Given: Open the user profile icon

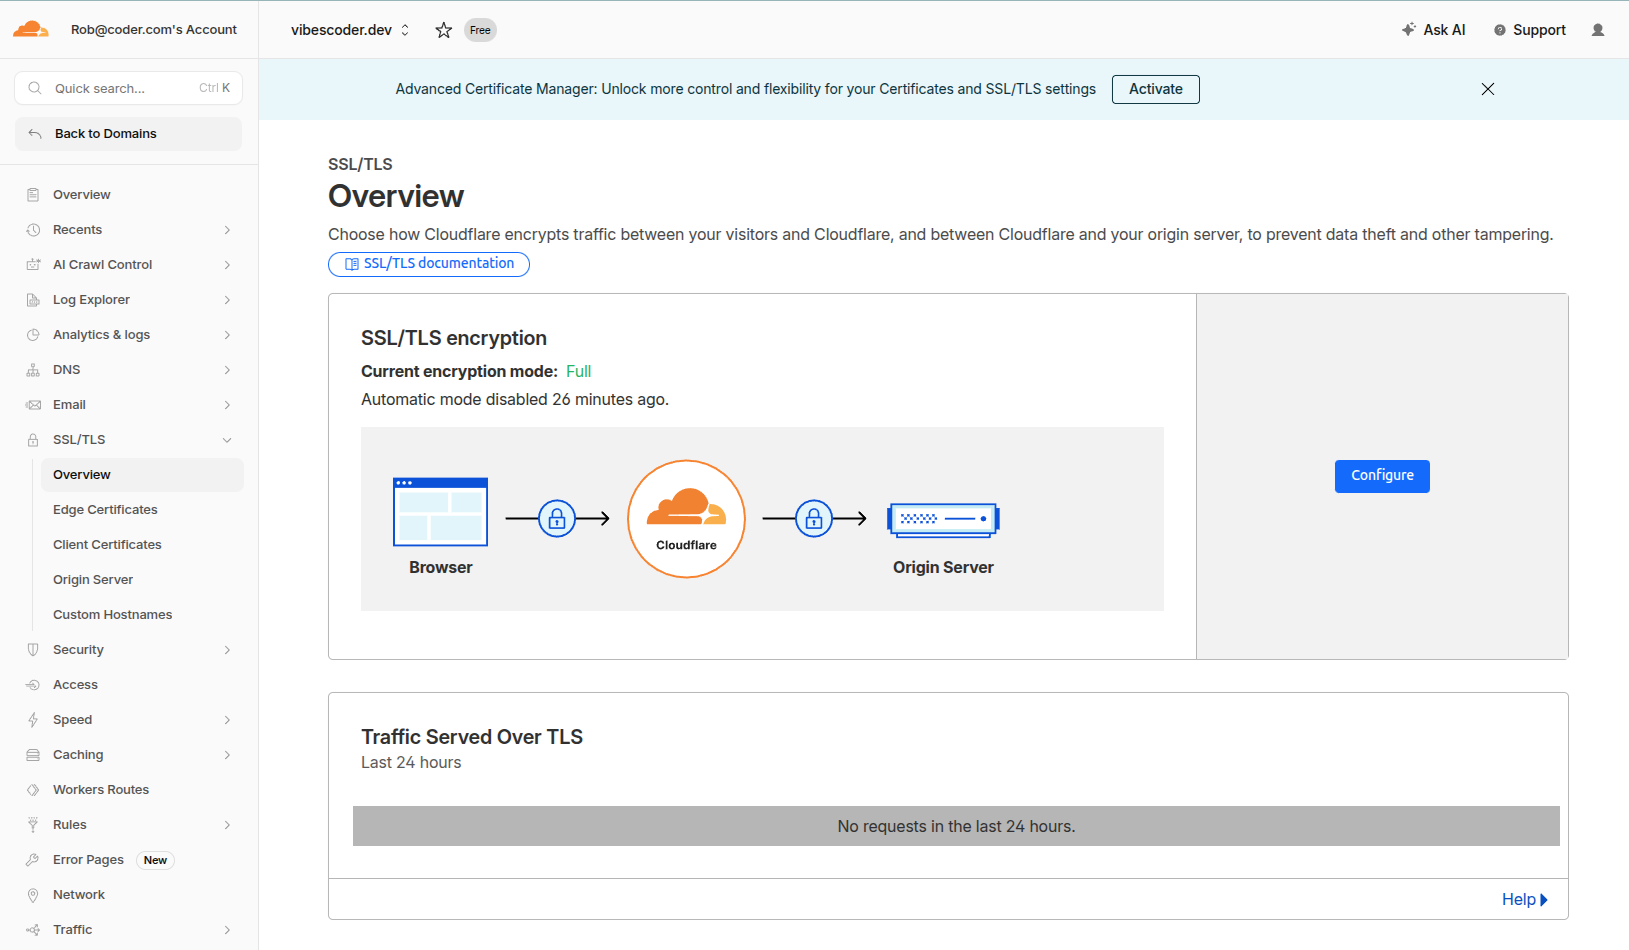Looking at the screenshot, I should [1598, 30].
